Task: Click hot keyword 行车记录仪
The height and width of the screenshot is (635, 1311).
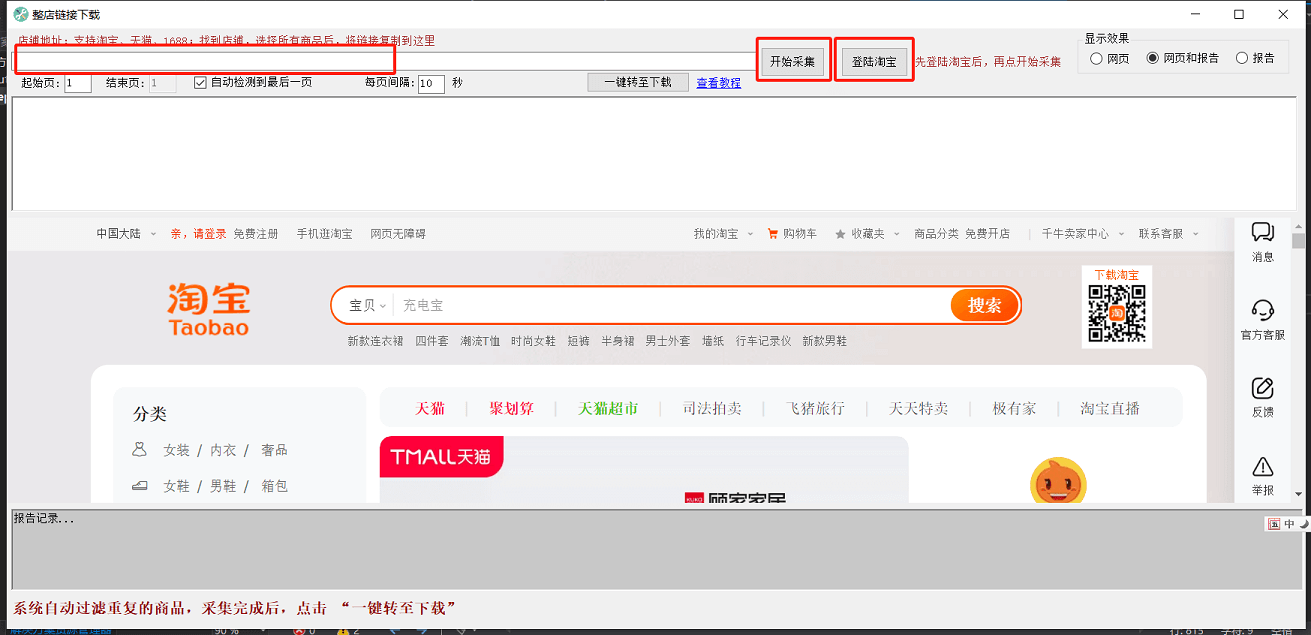Action: tap(763, 341)
